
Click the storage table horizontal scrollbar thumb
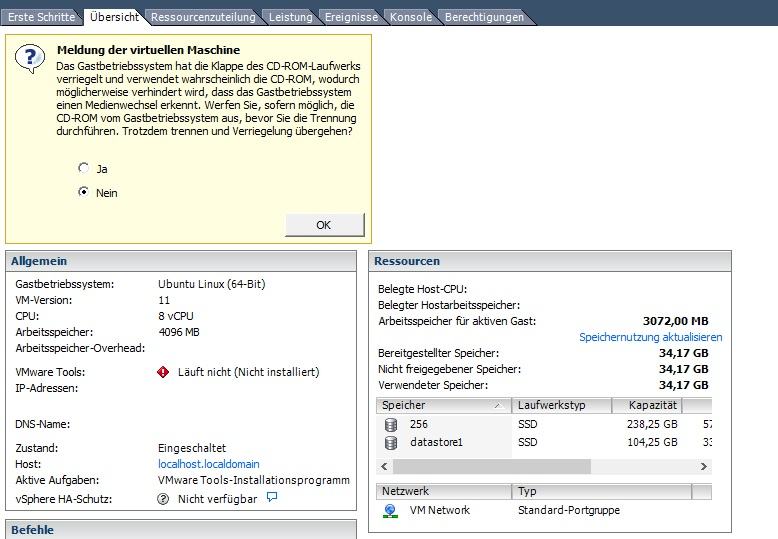coord(492,467)
